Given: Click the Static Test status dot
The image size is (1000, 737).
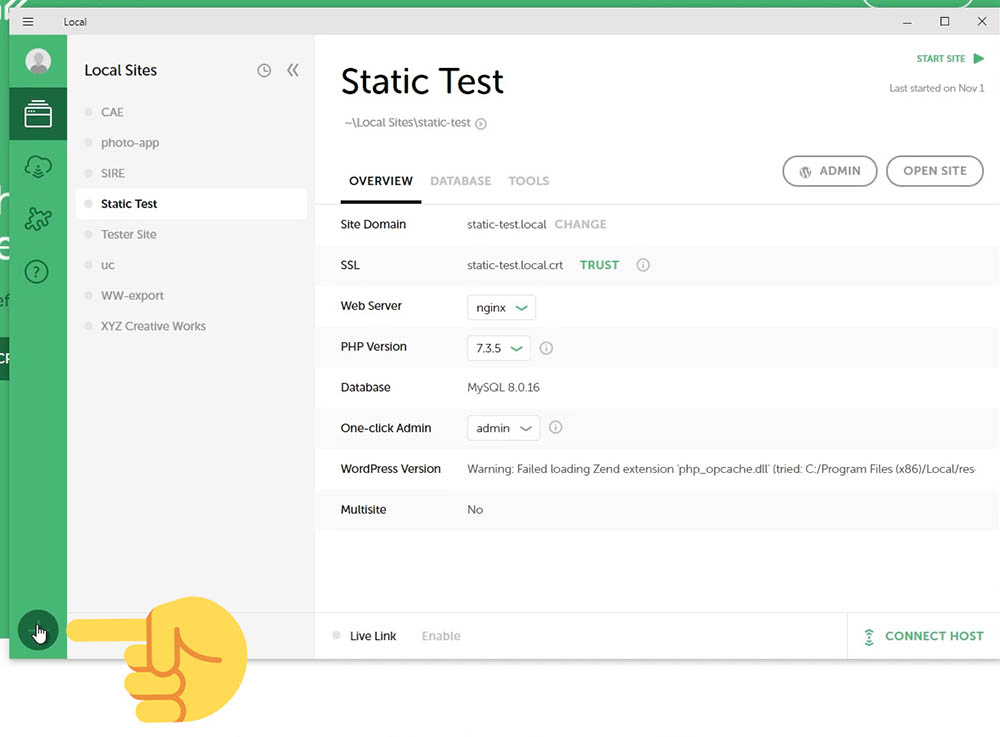Looking at the screenshot, I should 89,204.
